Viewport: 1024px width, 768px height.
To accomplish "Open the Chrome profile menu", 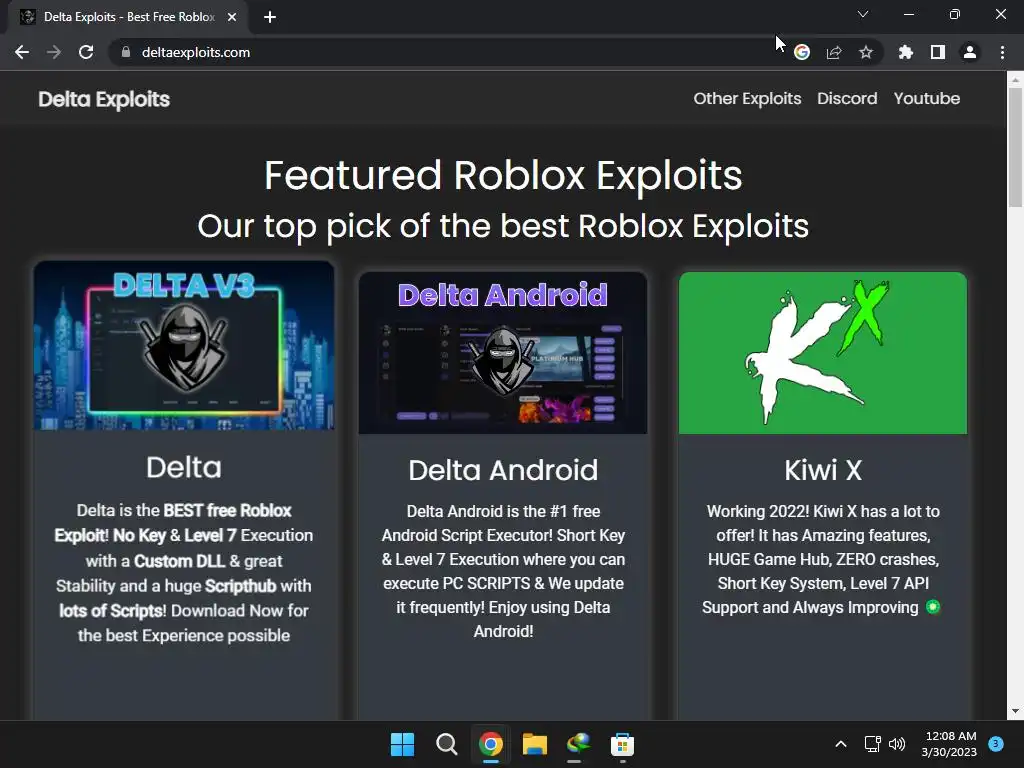I will (970, 52).
